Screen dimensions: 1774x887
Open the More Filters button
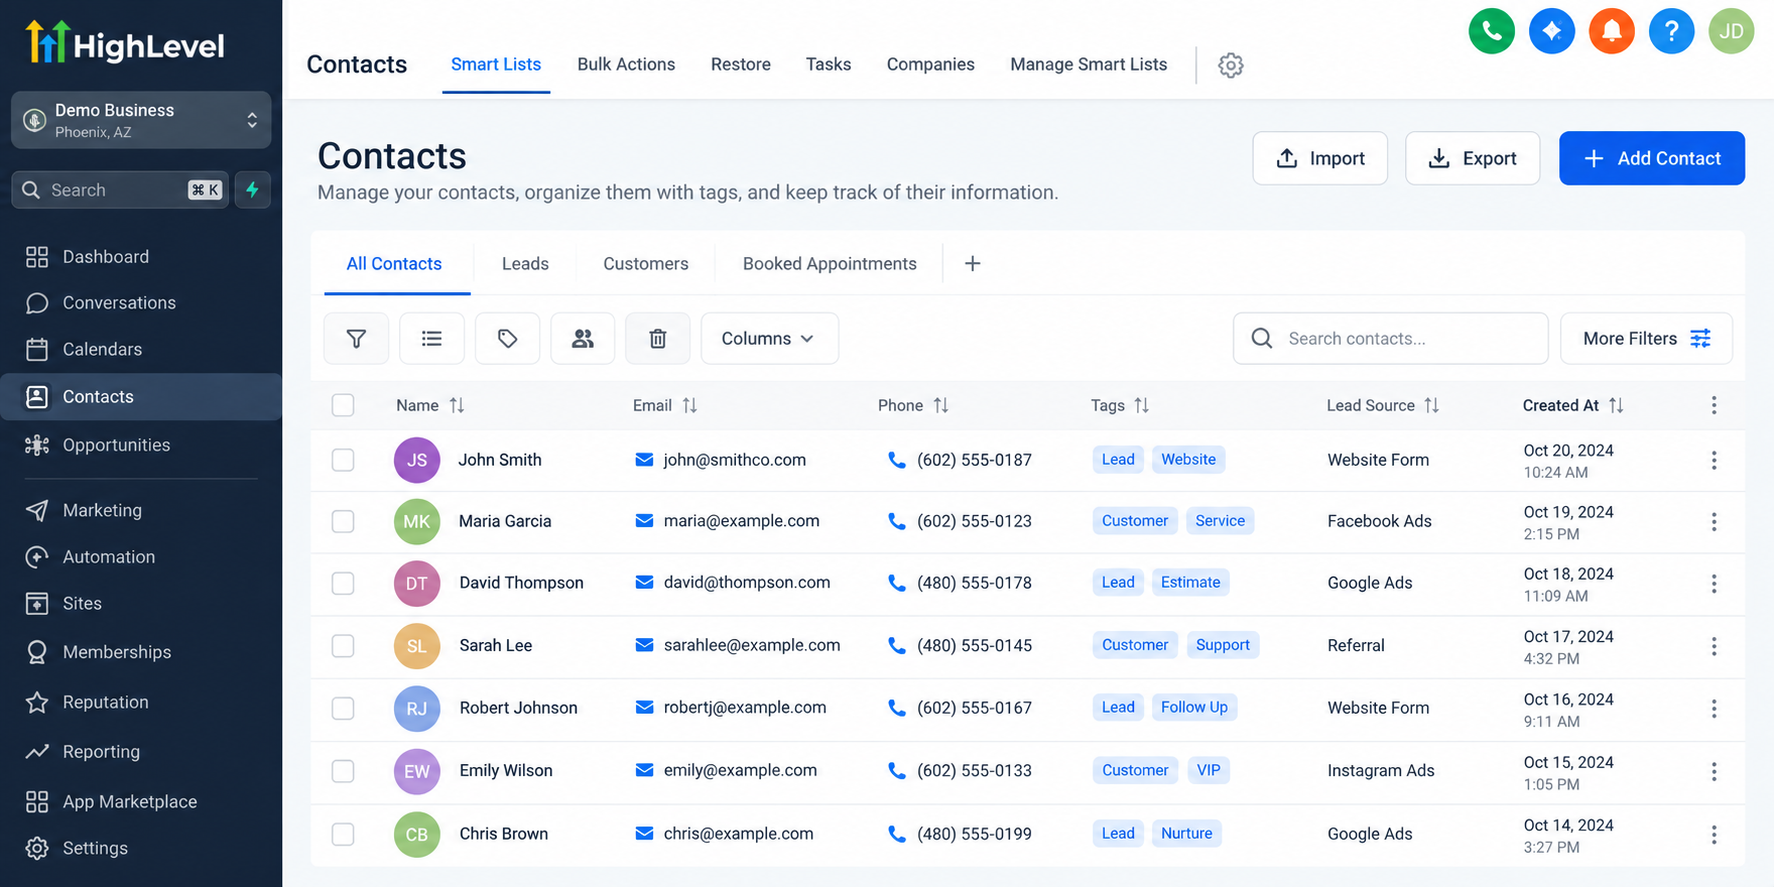(1646, 339)
